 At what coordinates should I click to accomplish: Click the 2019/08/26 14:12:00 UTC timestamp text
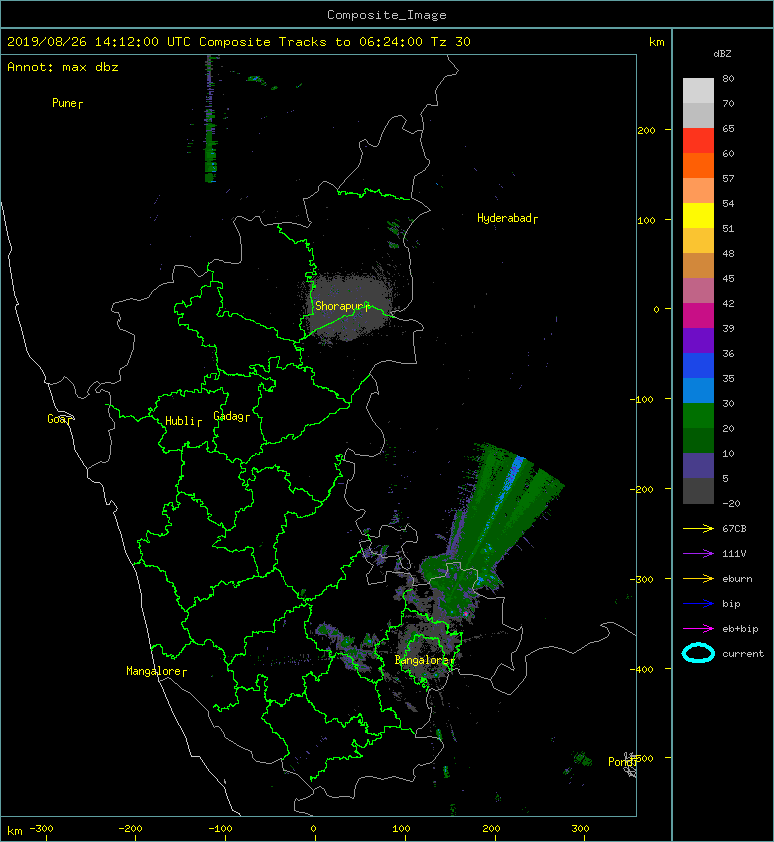click(99, 42)
